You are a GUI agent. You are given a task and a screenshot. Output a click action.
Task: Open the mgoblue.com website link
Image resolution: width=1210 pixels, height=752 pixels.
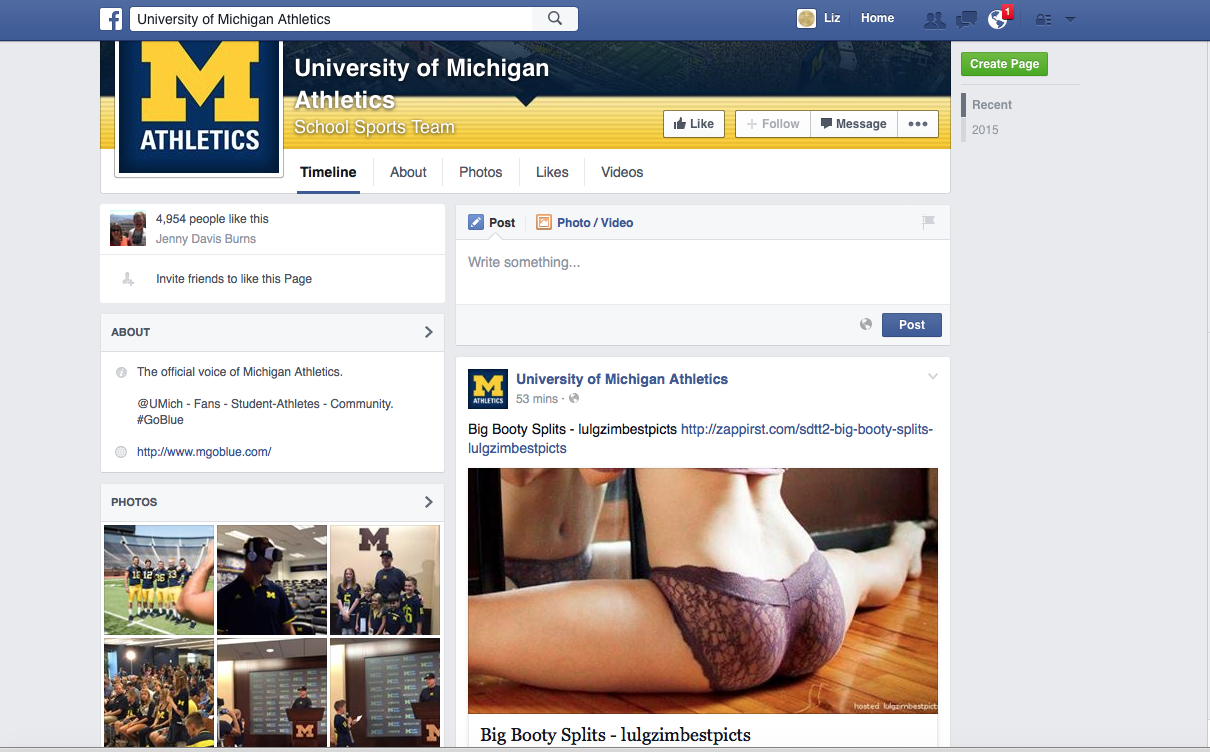tap(204, 452)
